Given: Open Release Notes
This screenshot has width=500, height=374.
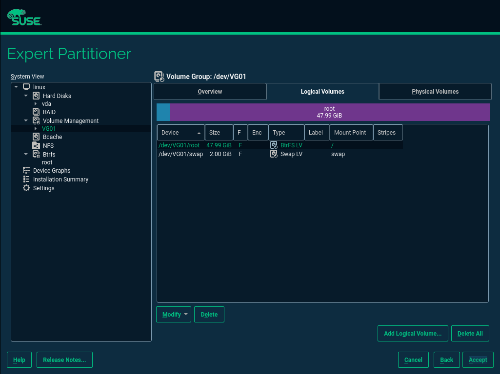Looking at the screenshot, I should point(64,360).
